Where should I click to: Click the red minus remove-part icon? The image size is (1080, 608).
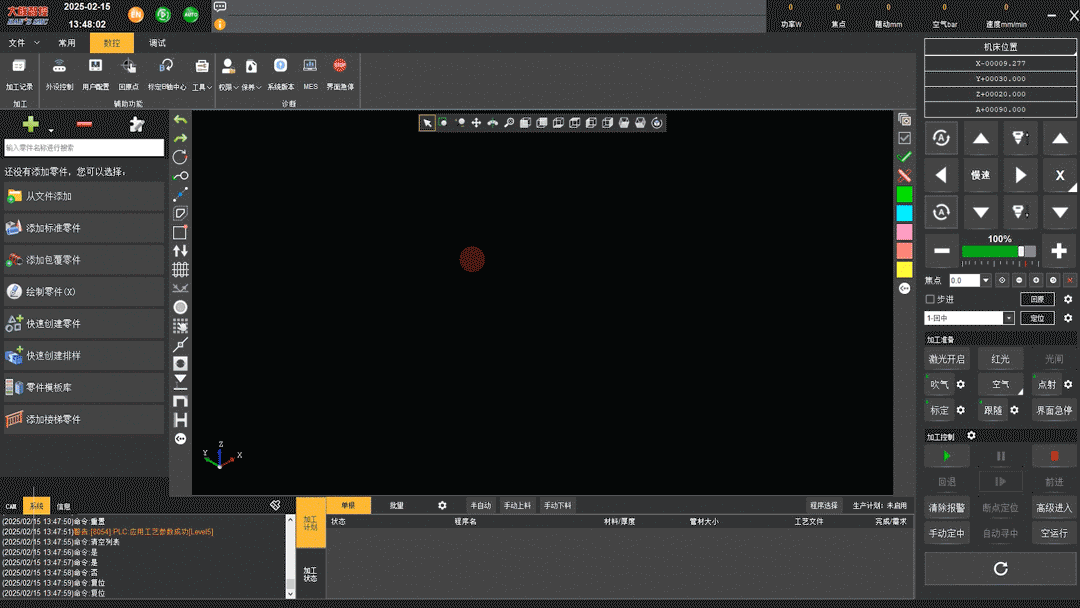pos(84,124)
